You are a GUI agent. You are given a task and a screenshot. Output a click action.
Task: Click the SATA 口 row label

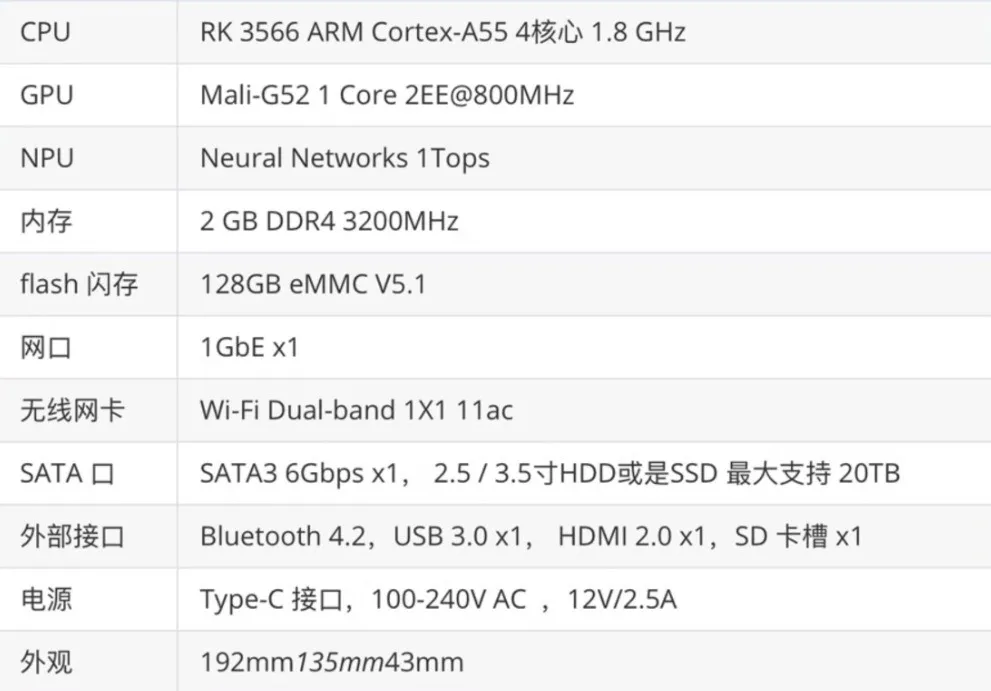click(66, 473)
